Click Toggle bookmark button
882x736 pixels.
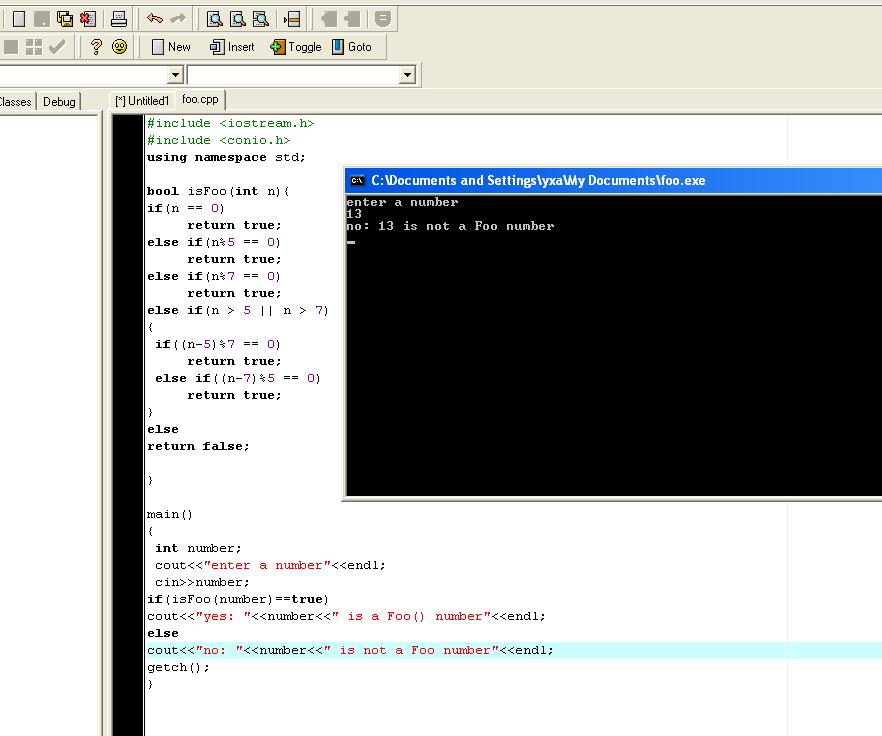point(296,47)
